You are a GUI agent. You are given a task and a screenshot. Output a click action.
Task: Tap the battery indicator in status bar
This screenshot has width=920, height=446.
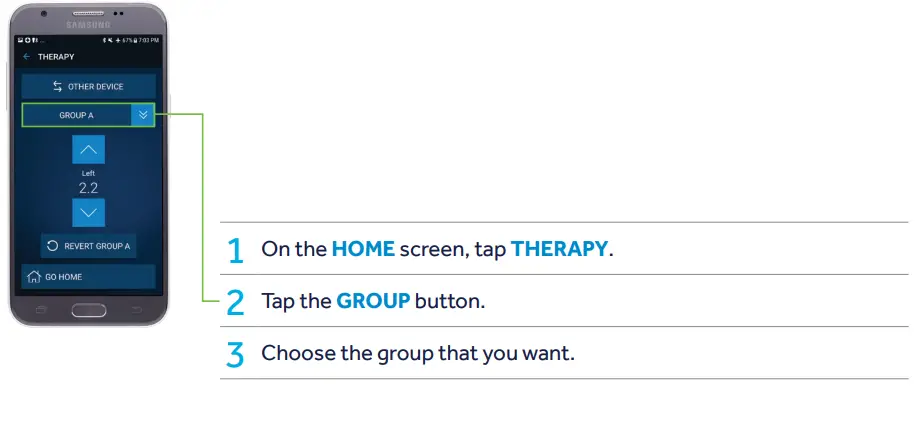tap(133, 40)
